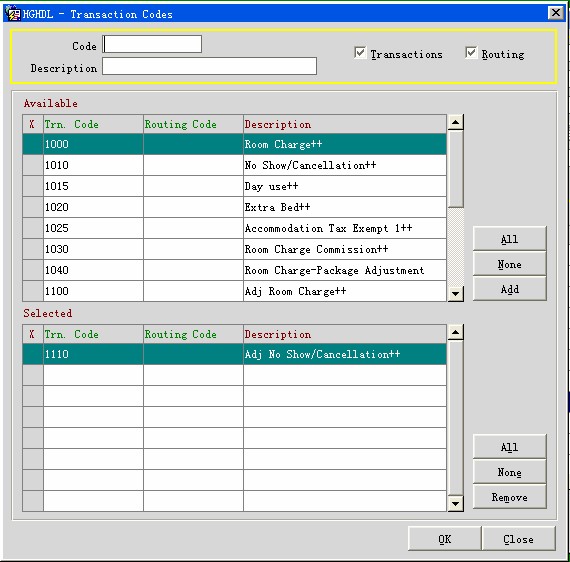Screen dimensions: 570x562
Task: Click the Close button
Action: (x=518, y=539)
